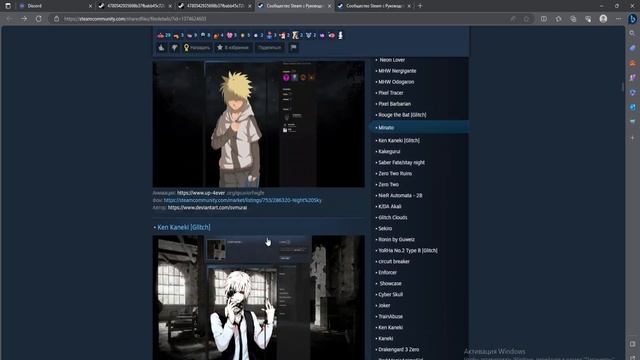Open Glitch Clouds in the index
The image size is (640, 360).
(x=393, y=218)
